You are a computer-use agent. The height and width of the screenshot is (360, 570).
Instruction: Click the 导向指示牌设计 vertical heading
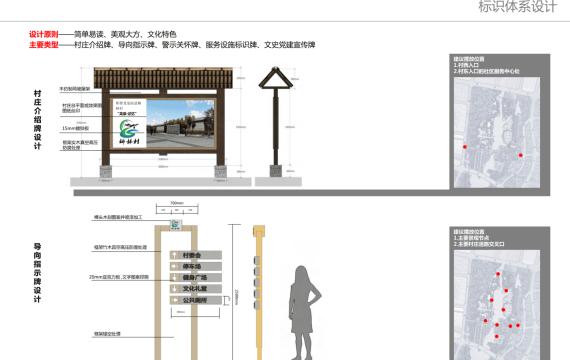coord(37,273)
